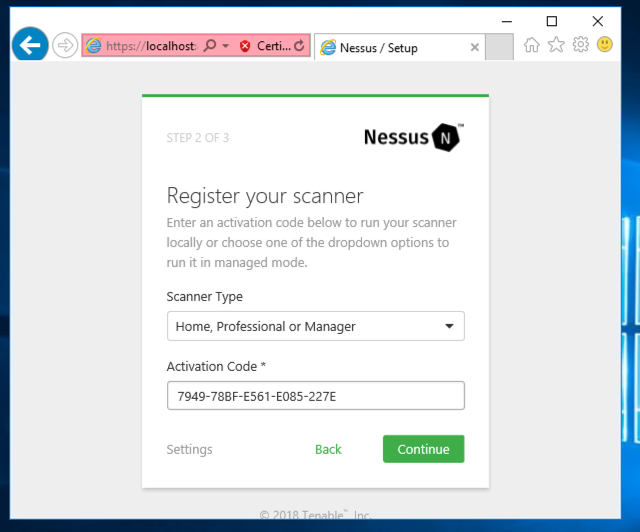
Task: Click the Nessus logo
Action: [413, 137]
